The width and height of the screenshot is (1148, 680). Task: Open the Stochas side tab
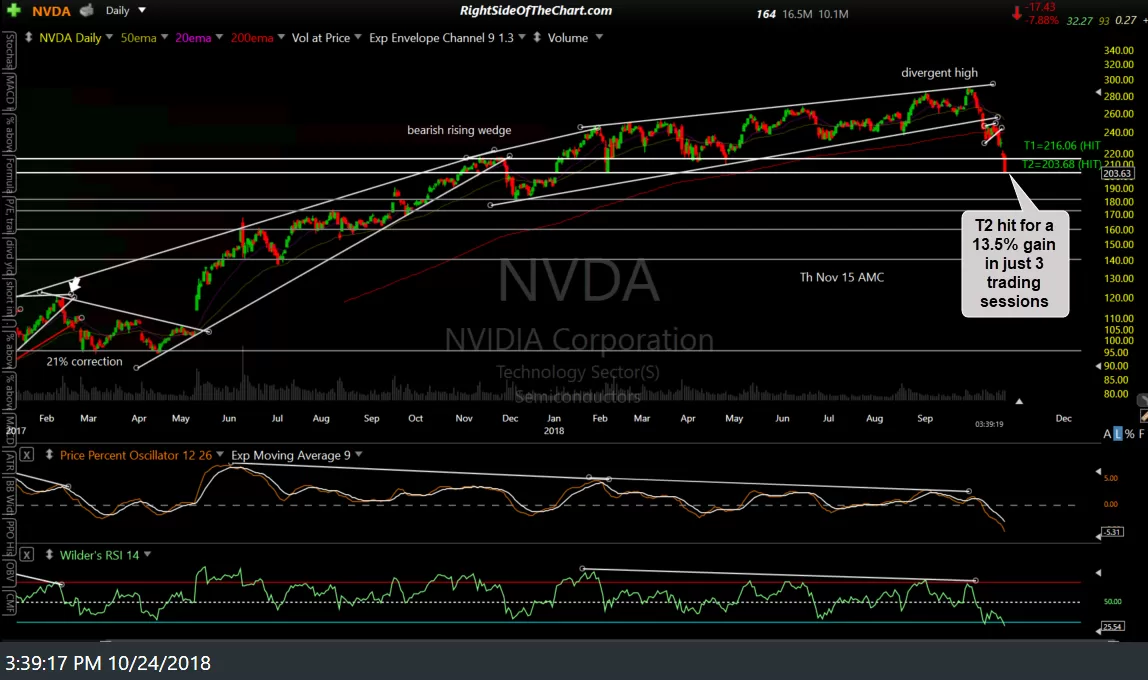click(10, 52)
